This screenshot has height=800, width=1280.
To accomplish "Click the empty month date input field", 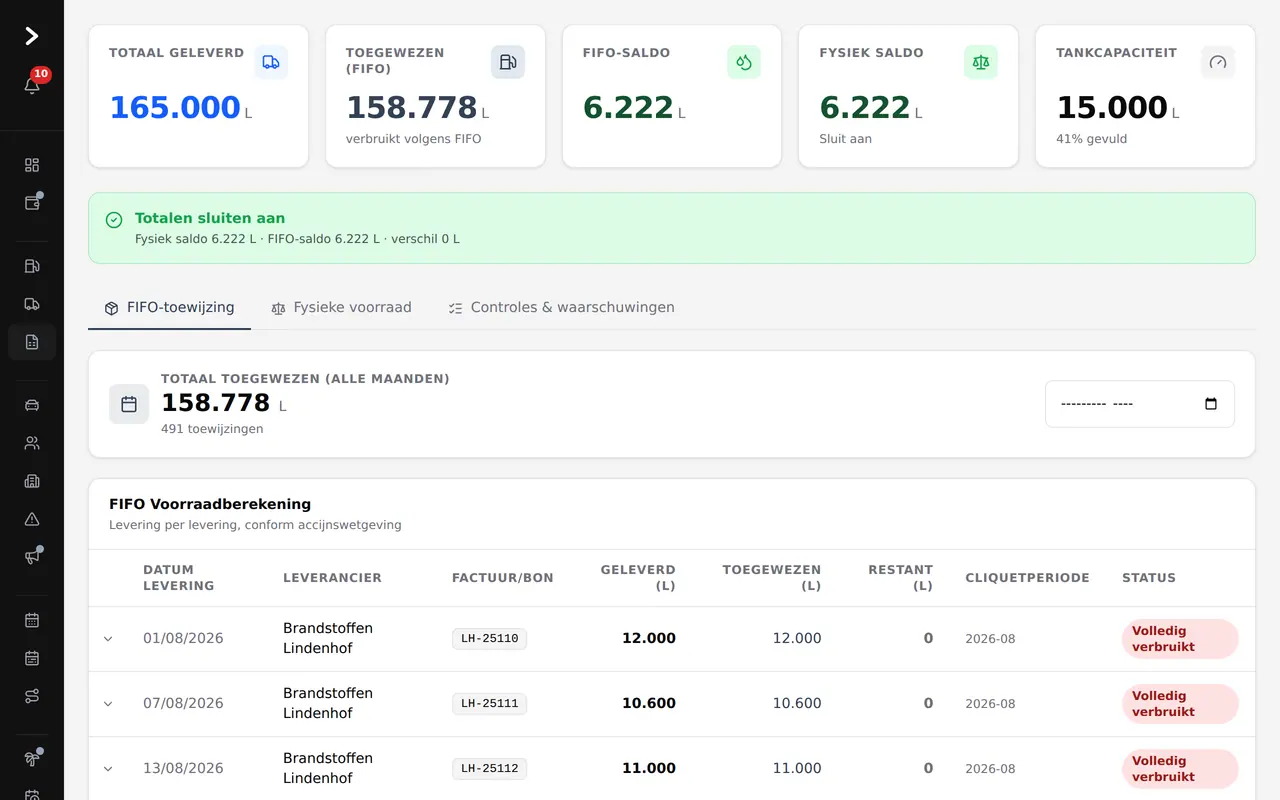I will [1140, 404].
